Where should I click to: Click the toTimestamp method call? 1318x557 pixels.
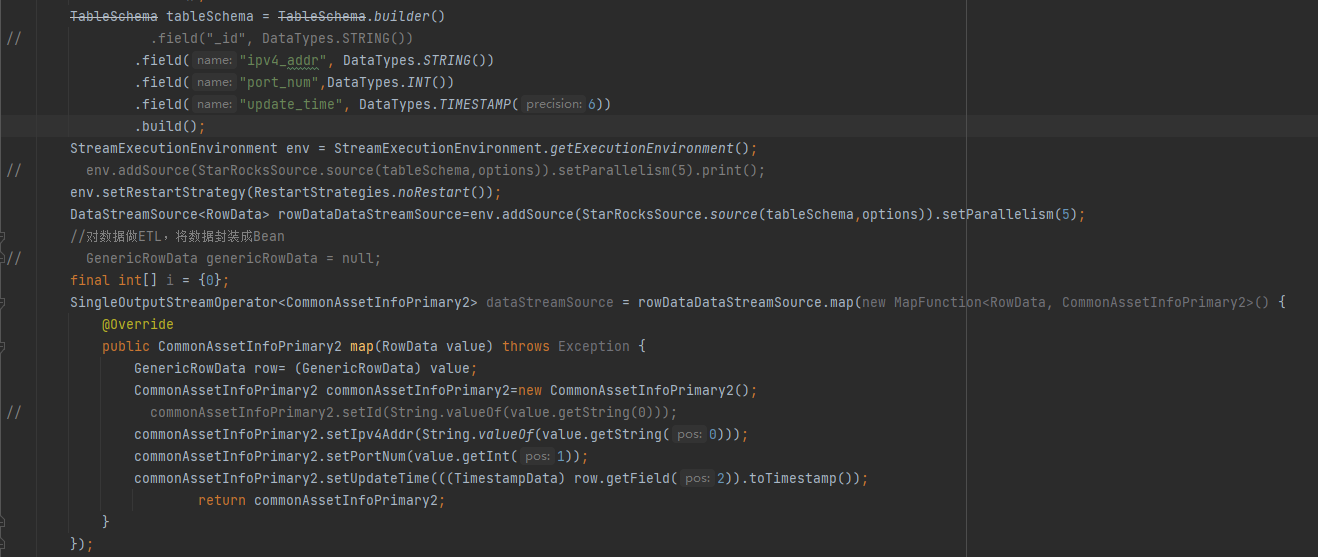[801, 479]
